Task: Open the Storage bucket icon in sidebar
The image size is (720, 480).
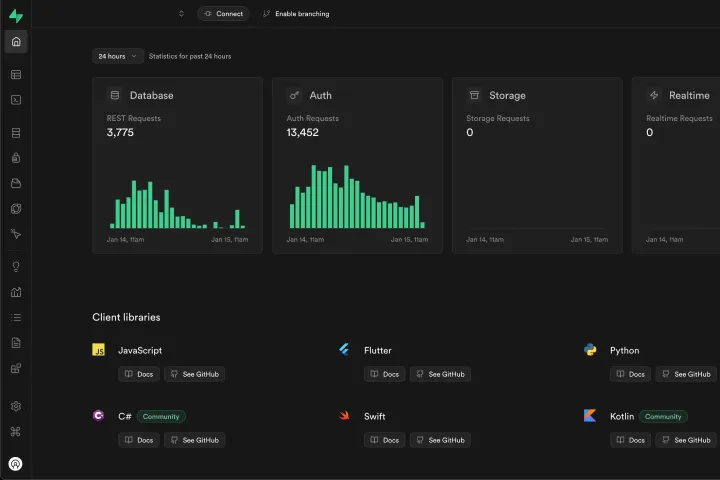Action: [x=16, y=183]
